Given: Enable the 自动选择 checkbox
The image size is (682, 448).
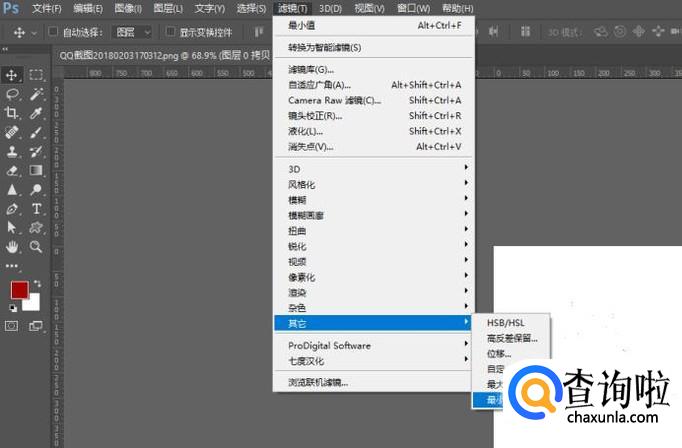Looking at the screenshot, I should pyautogui.click(x=53, y=31).
